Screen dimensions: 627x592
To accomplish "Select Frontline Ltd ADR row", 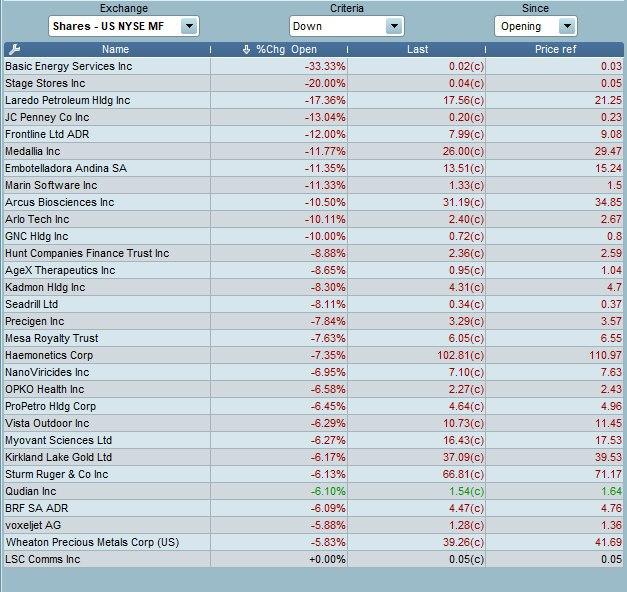I will [x=314, y=134].
